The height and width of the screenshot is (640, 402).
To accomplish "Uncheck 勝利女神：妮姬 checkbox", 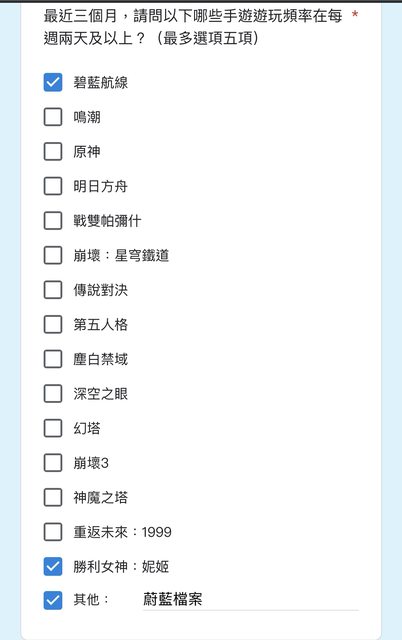I will (x=53, y=567).
